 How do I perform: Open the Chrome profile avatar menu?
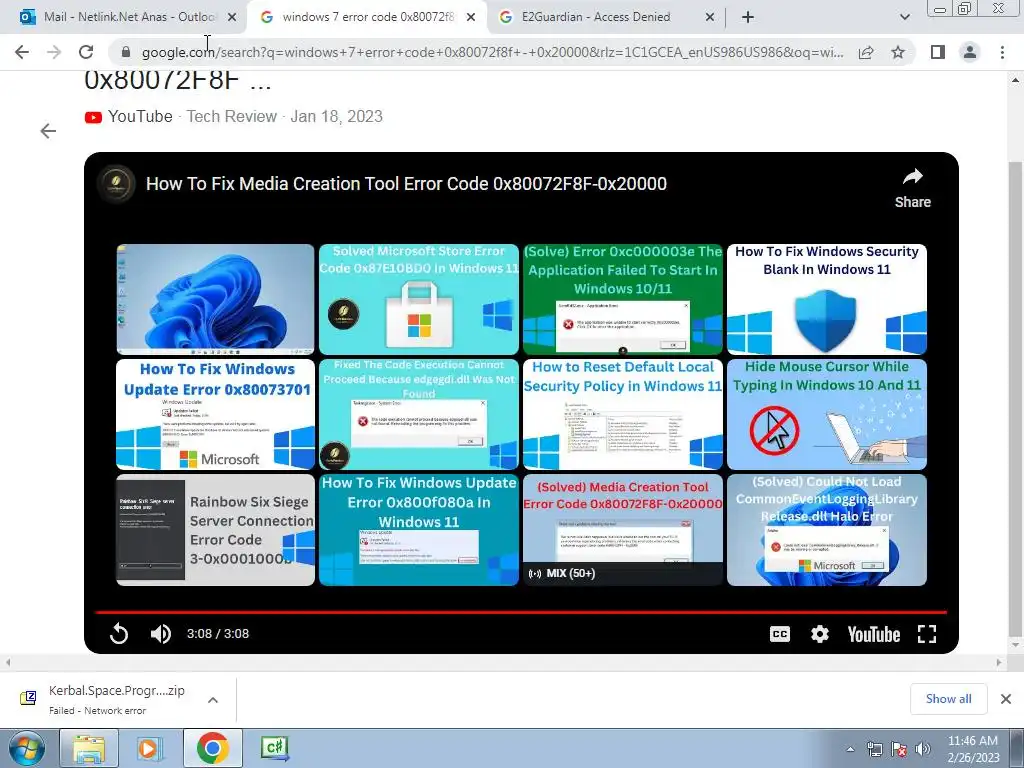[970, 52]
